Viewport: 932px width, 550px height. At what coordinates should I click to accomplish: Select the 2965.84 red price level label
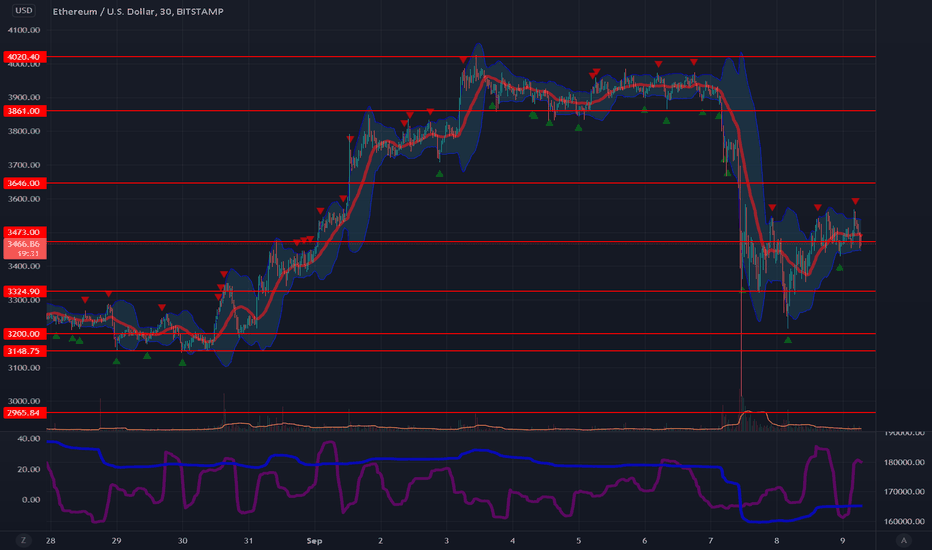(24, 413)
